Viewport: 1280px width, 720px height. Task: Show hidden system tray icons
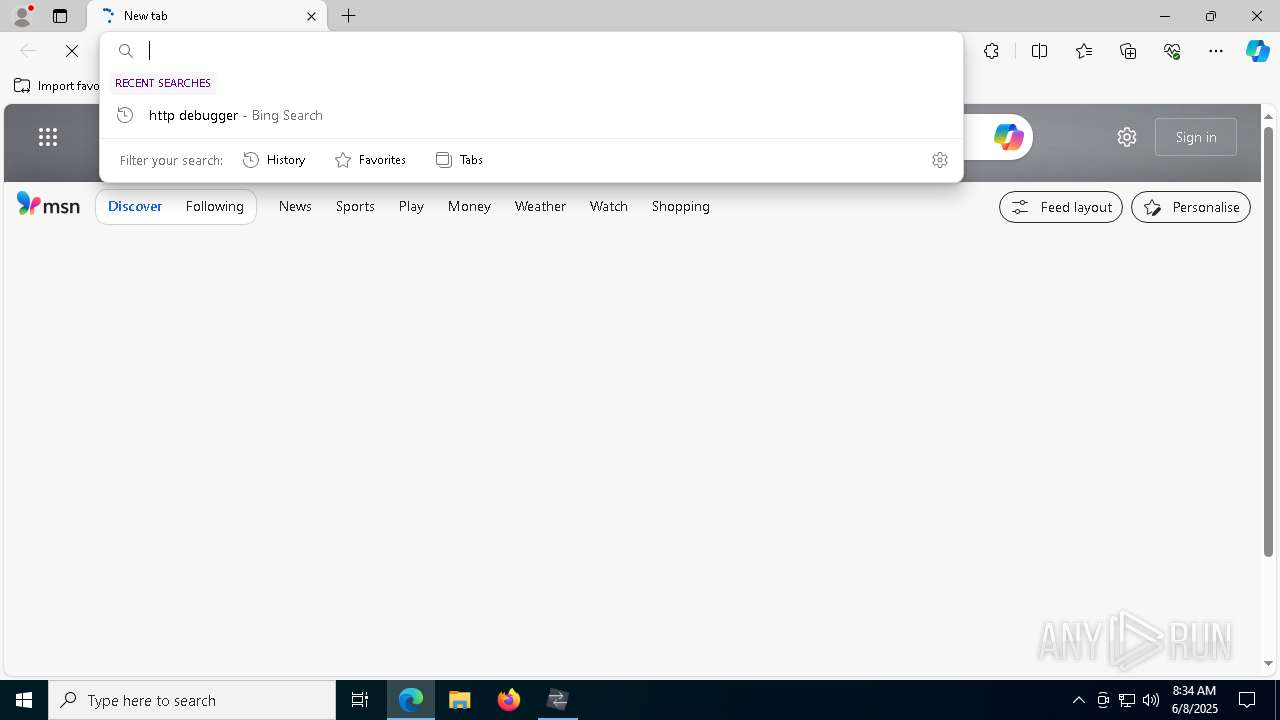[x=1078, y=700]
